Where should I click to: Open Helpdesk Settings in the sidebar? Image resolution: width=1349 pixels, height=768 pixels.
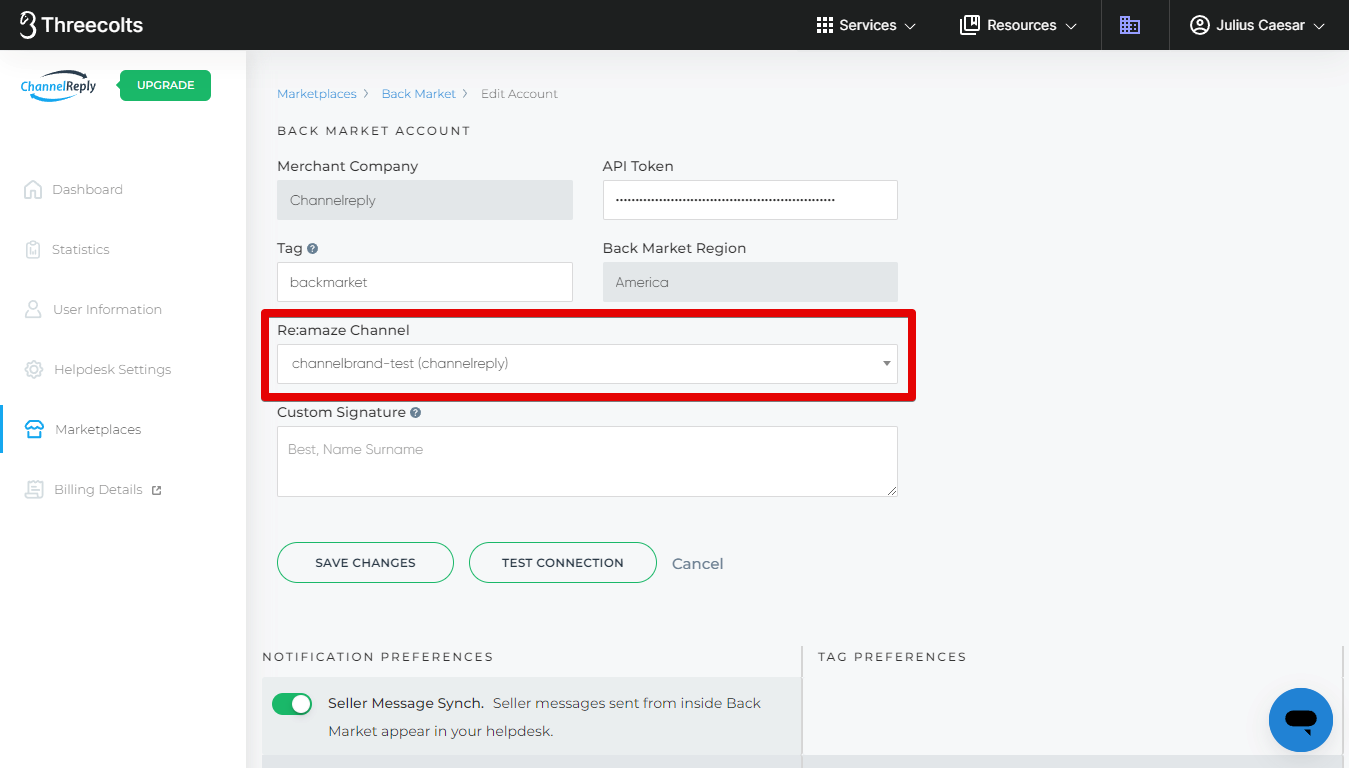(98, 369)
